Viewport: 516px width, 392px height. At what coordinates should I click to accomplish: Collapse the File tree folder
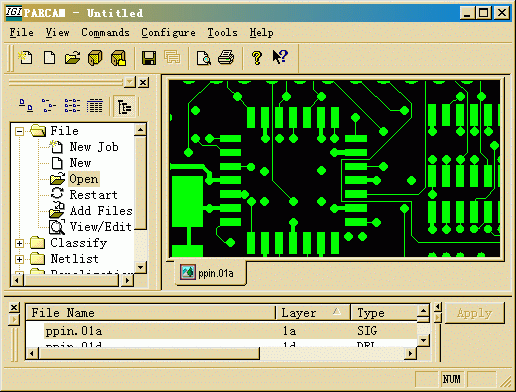(19, 131)
